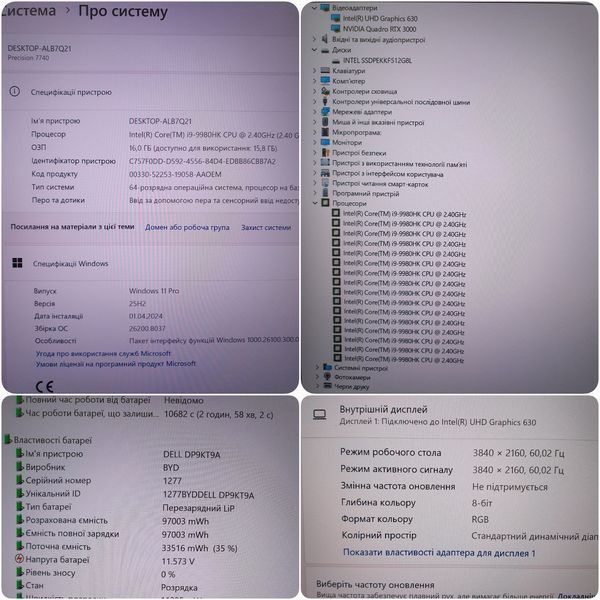This screenshot has width=600, height=600.
Task: Click the OS build value 26200.8037
Action: (147, 328)
